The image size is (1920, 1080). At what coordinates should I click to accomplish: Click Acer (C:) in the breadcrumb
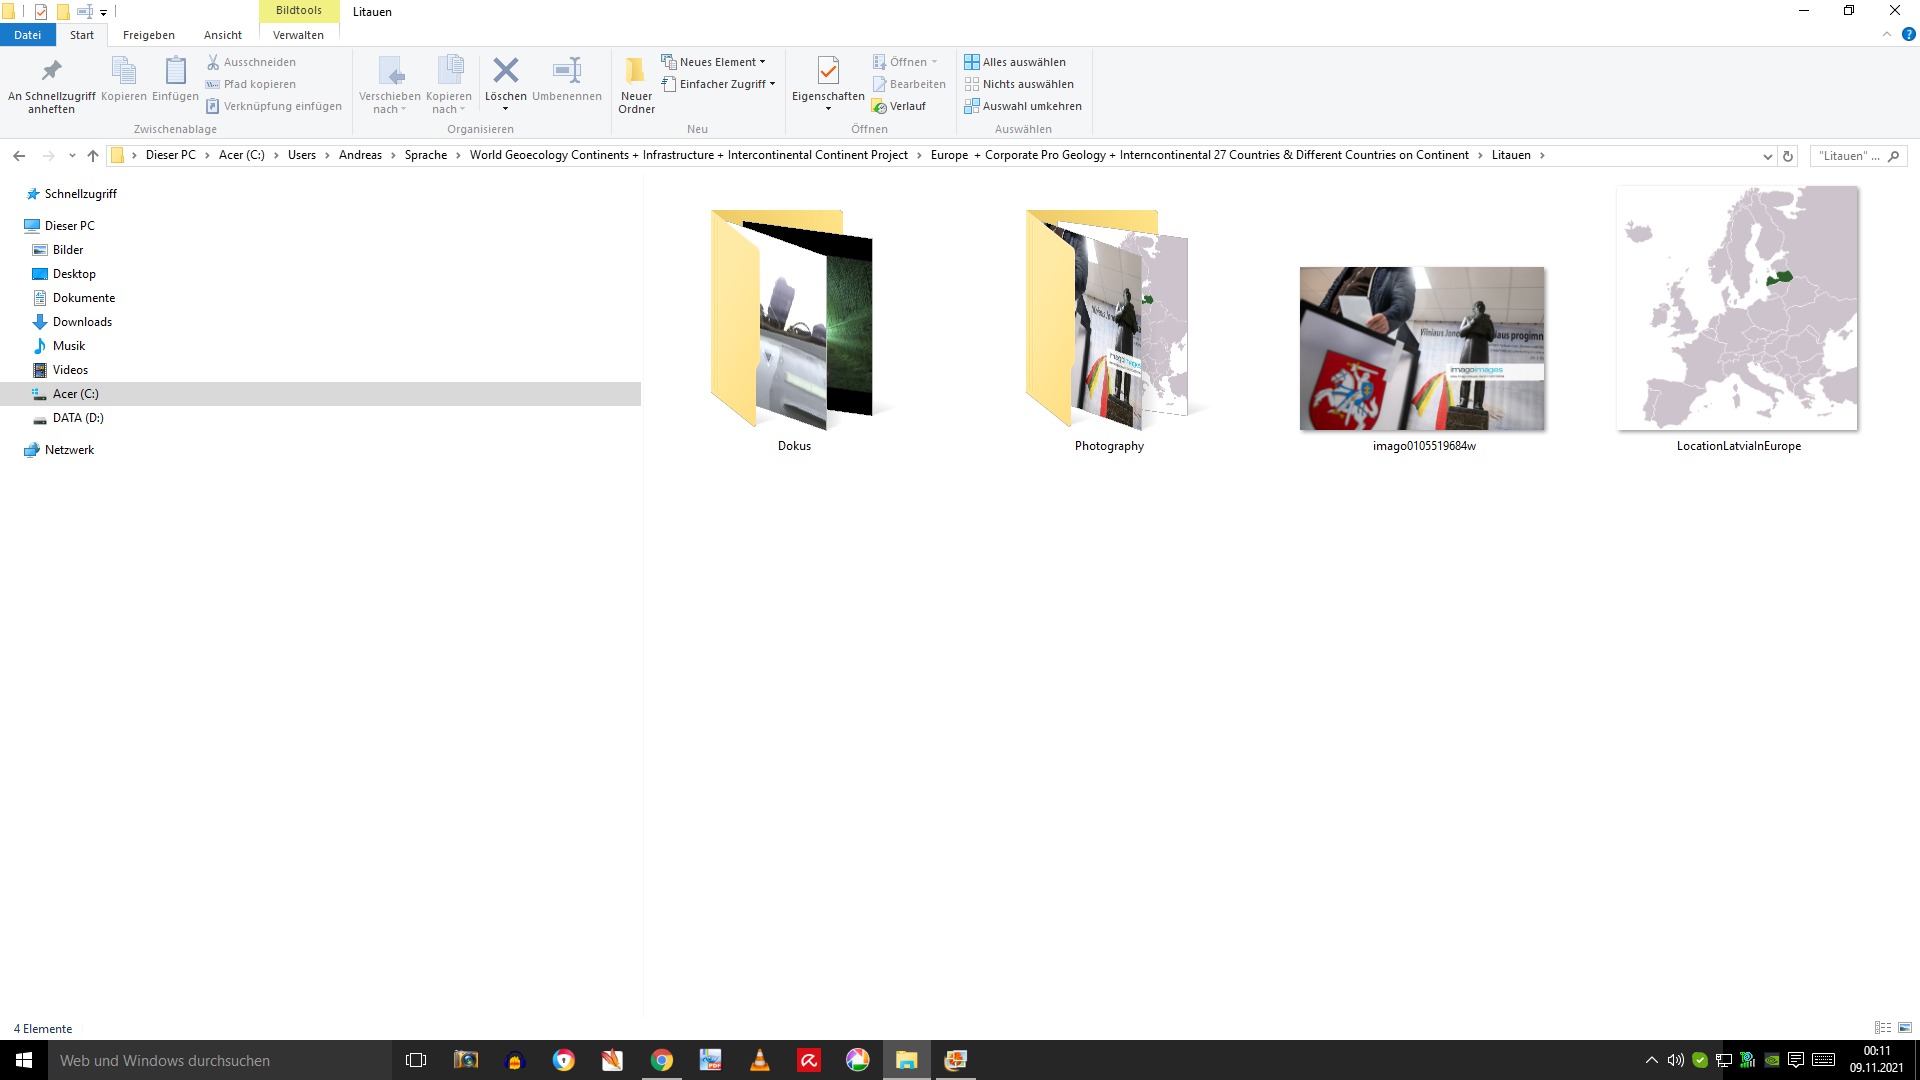pos(242,155)
